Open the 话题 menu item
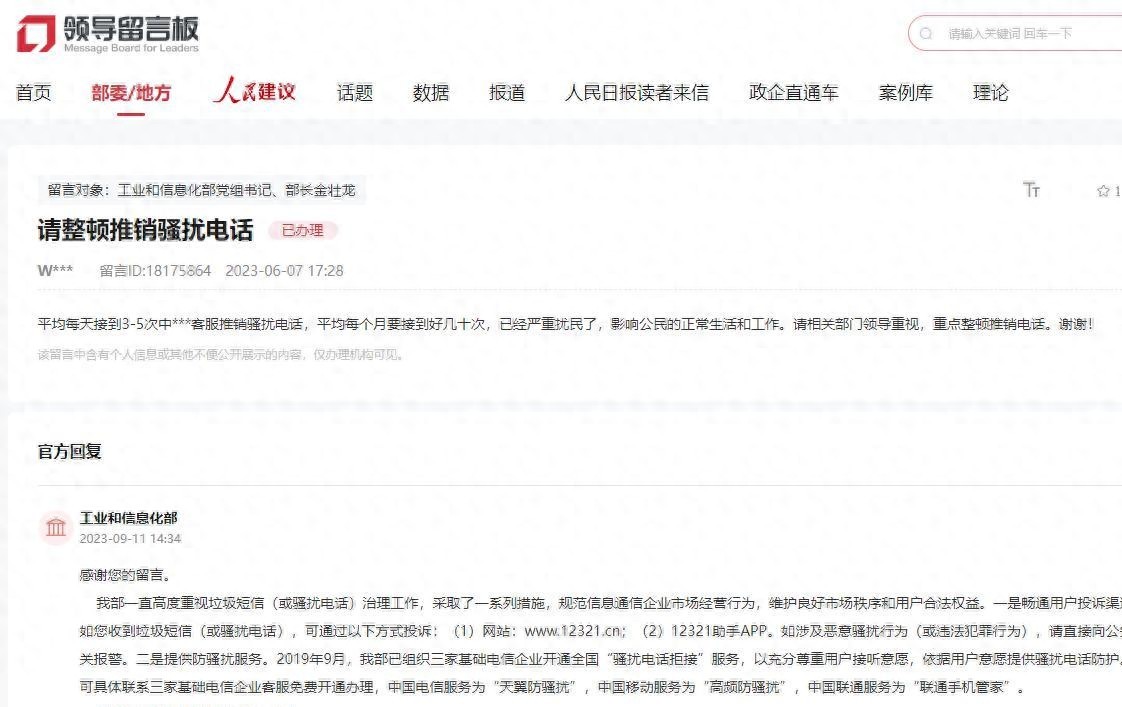This screenshot has height=707, width=1122. (x=355, y=93)
